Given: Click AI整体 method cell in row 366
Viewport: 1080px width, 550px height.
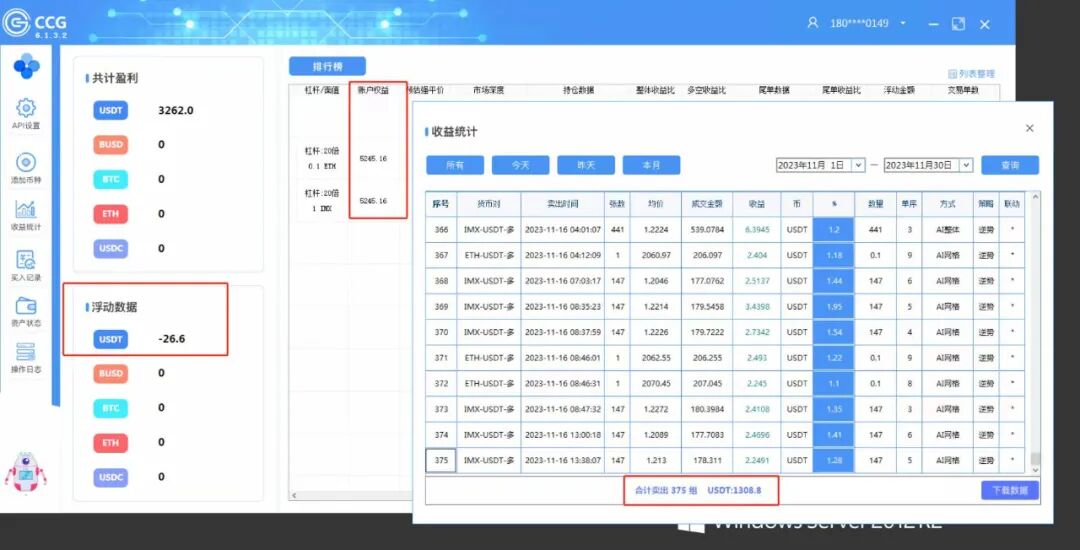Looking at the screenshot, I should coord(948,229).
